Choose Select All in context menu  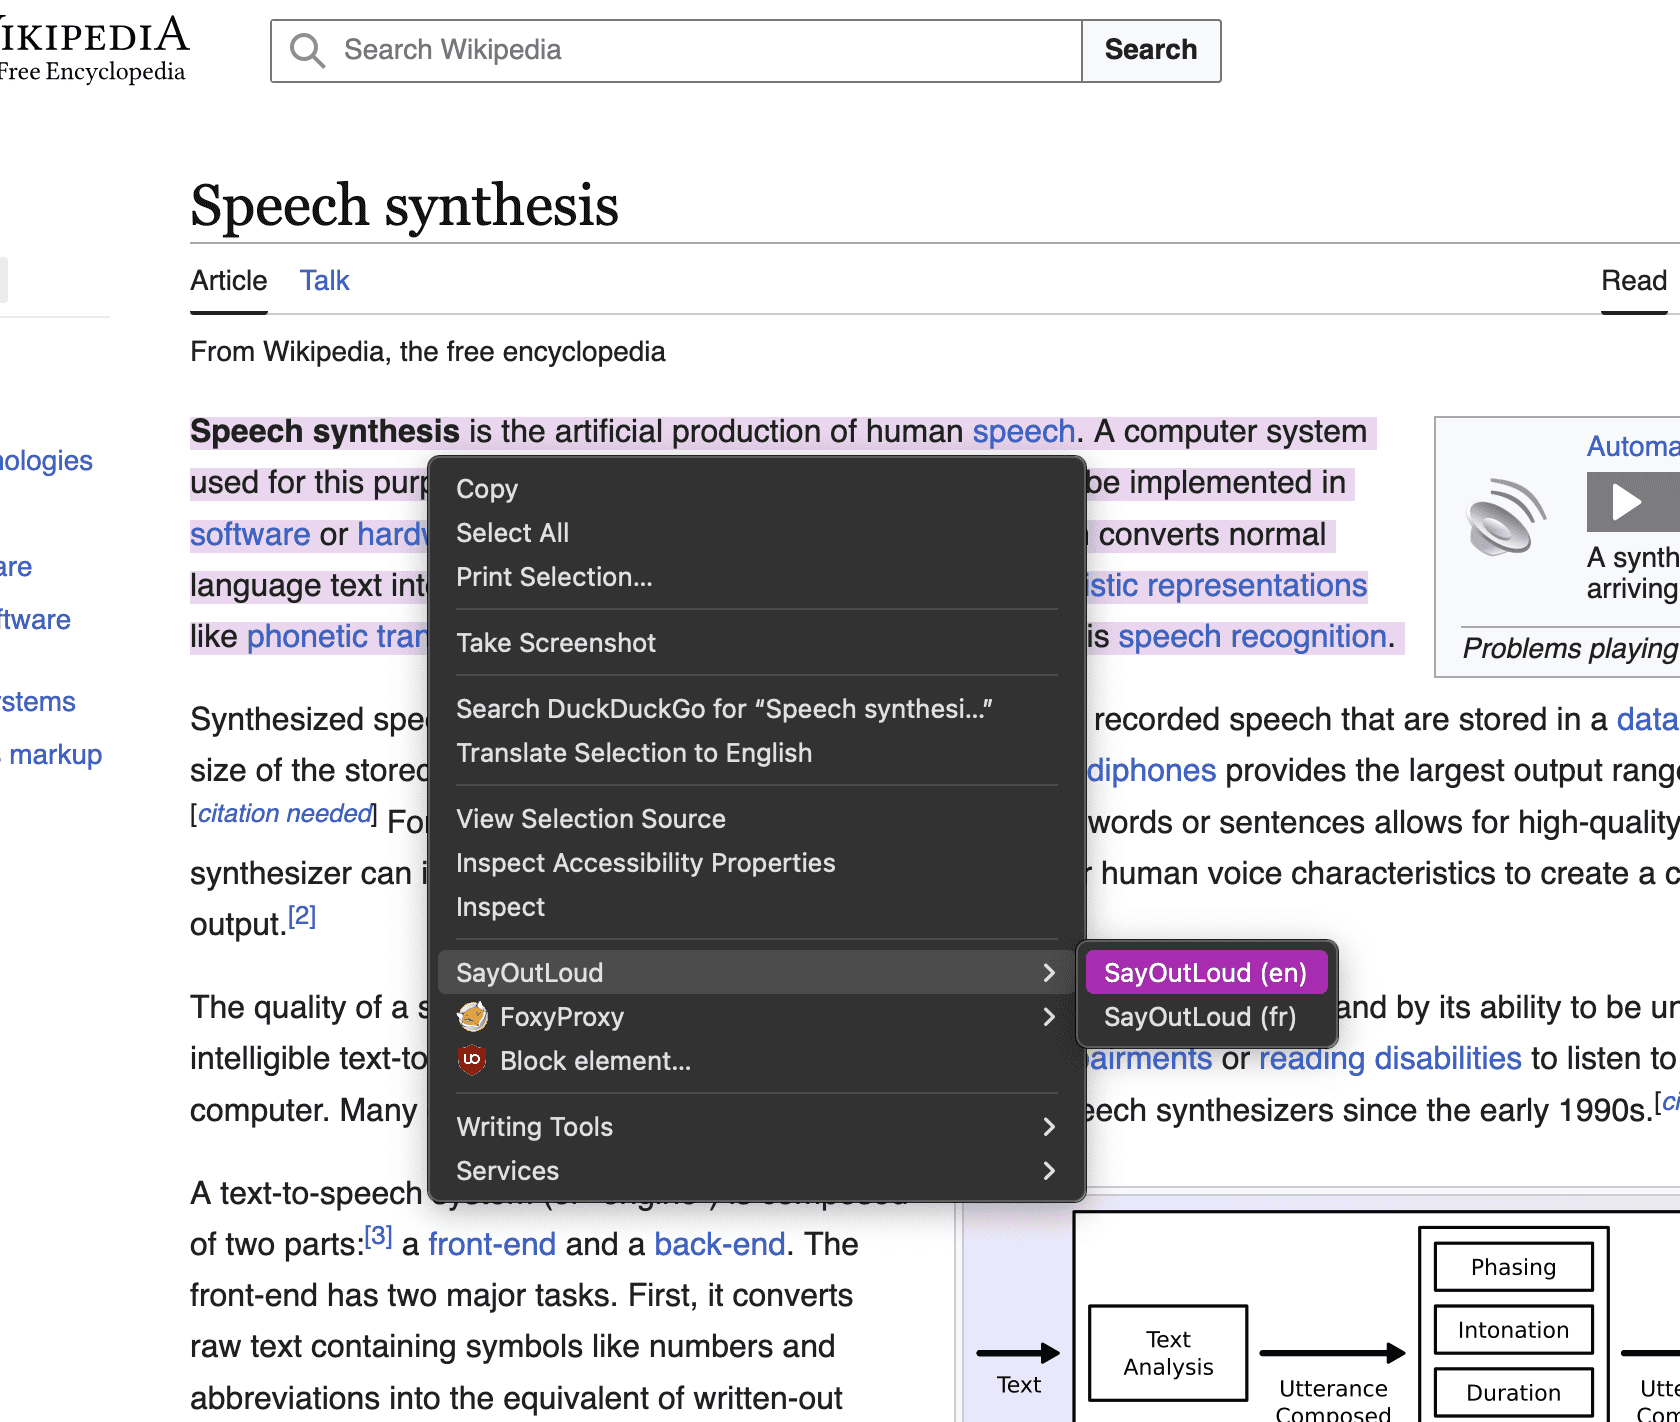tap(757, 533)
